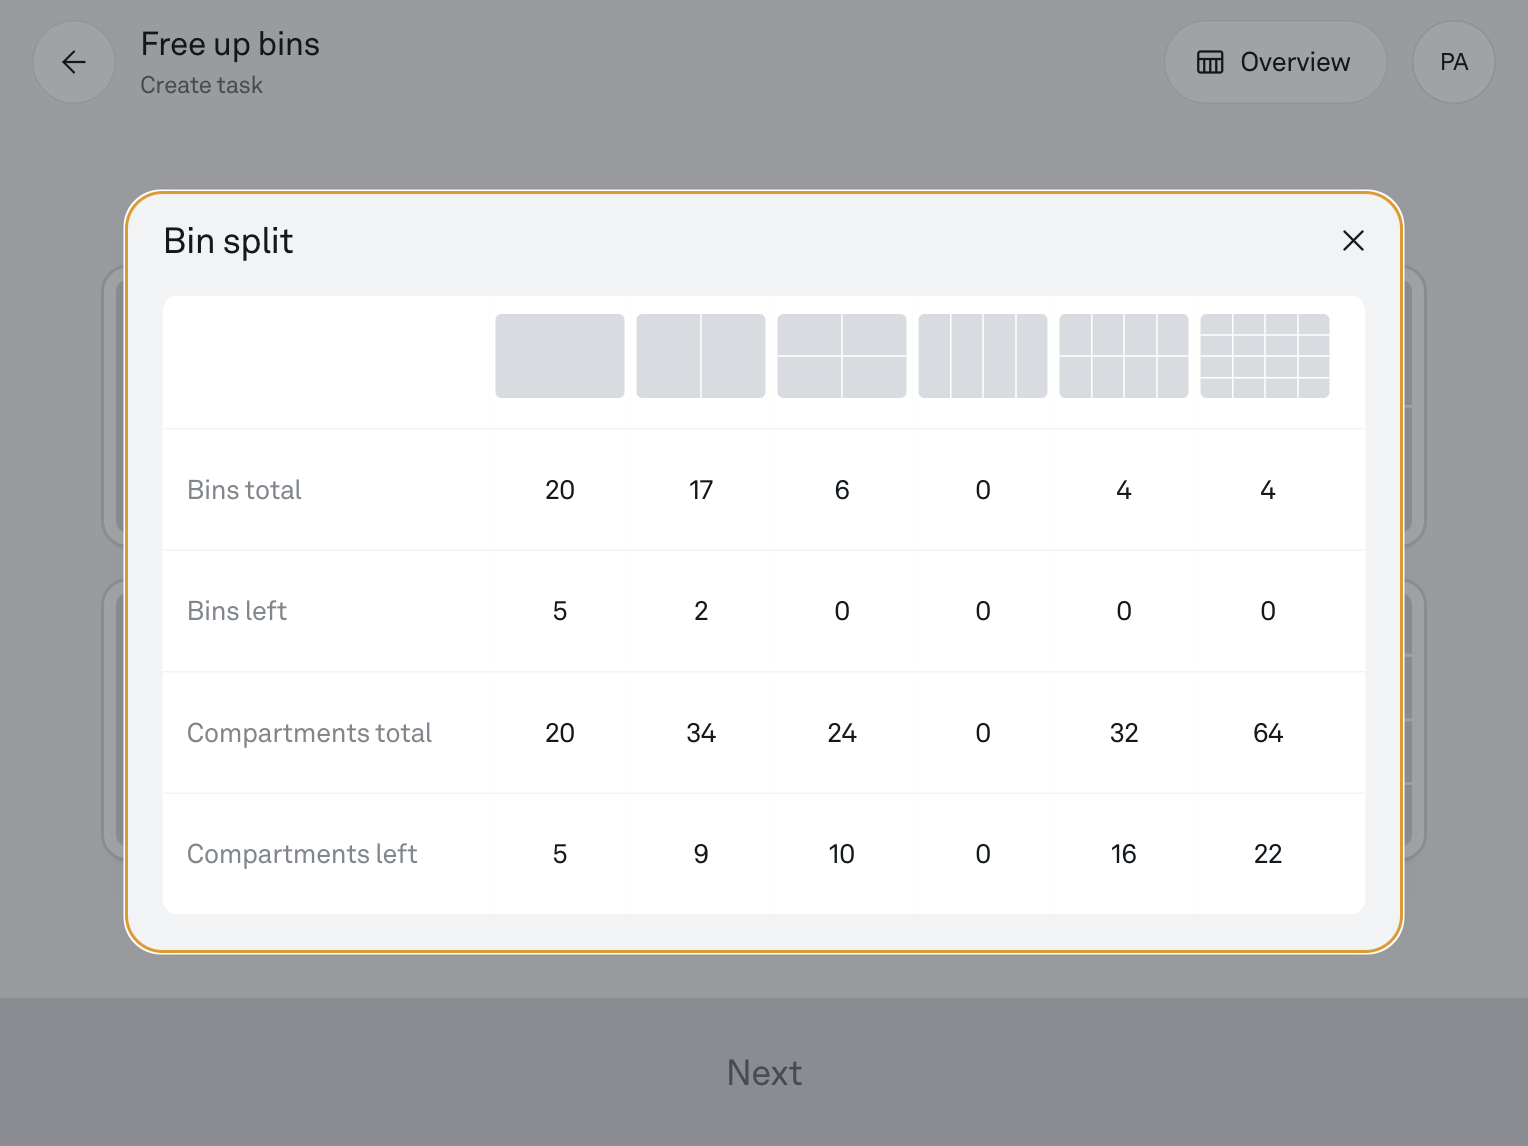Click the Compartments total row label
This screenshot has height=1146, width=1528.
(309, 733)
